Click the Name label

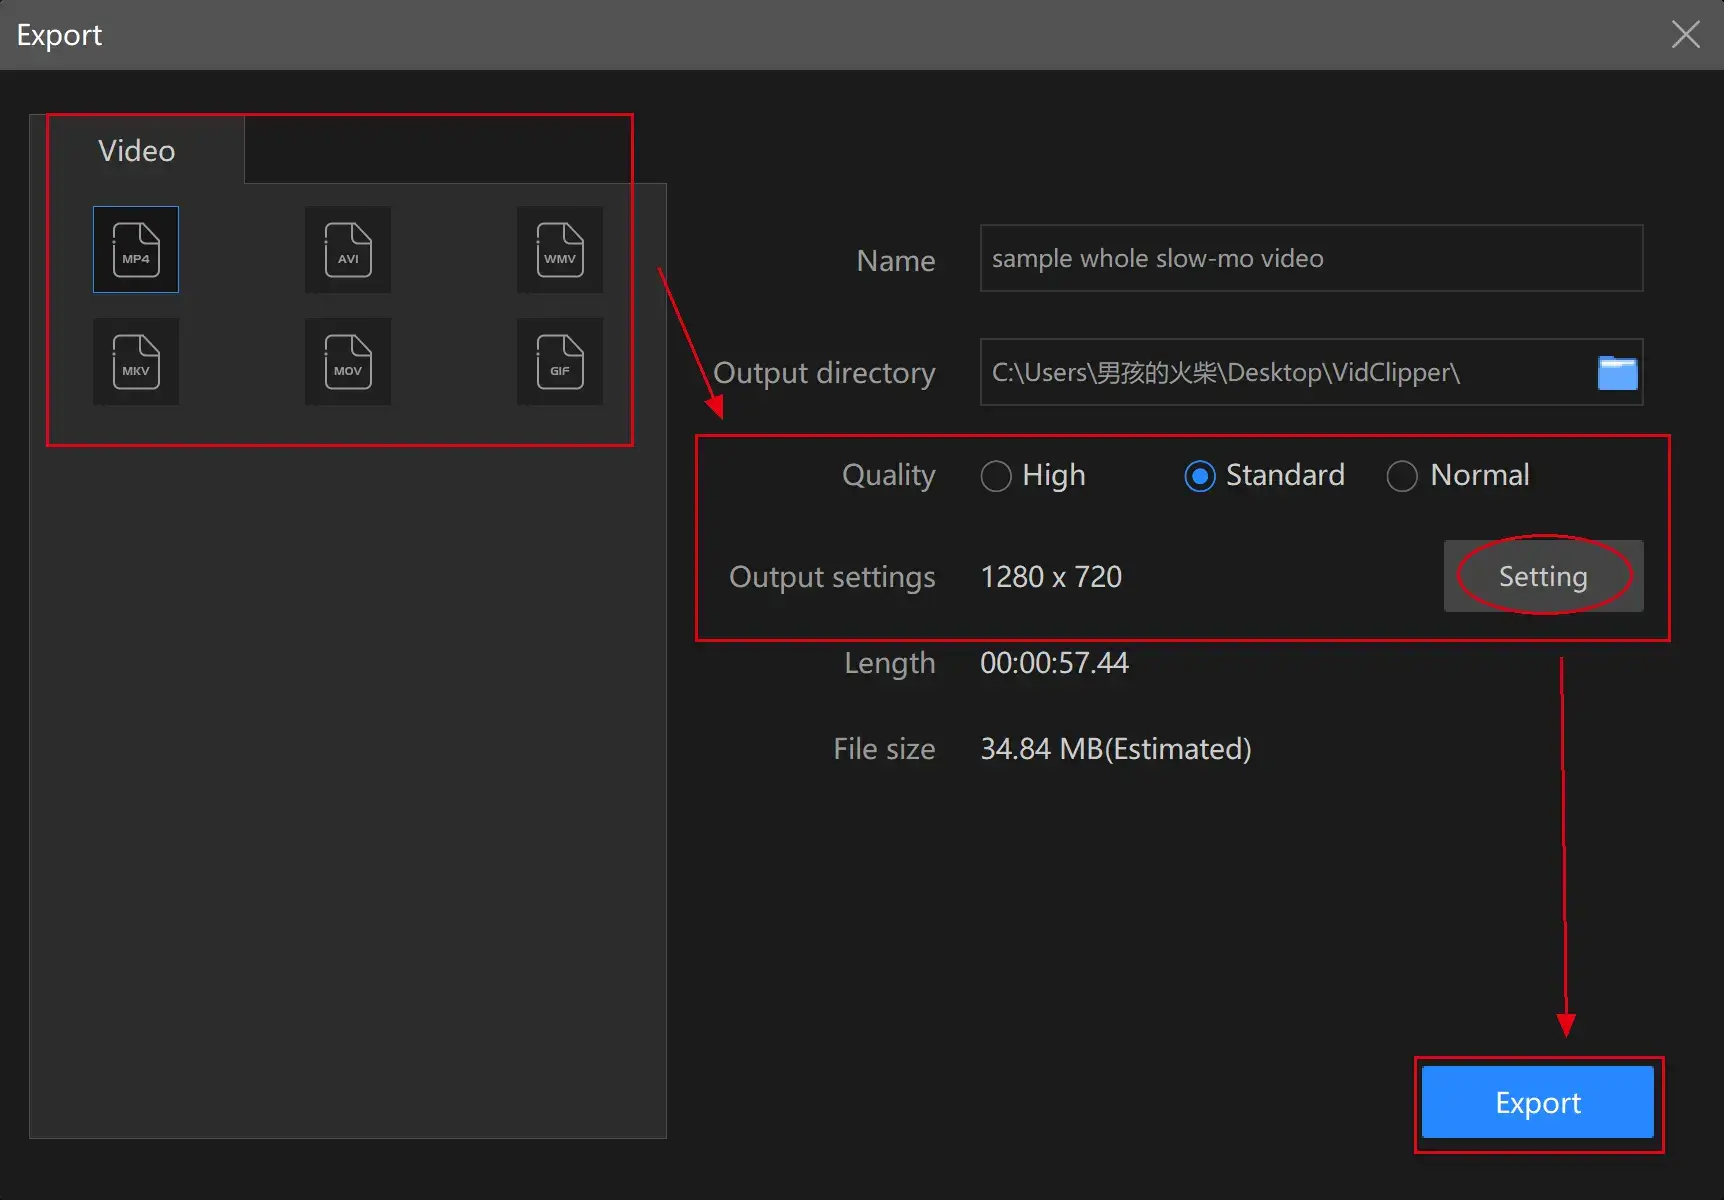(x=896, y=261)
